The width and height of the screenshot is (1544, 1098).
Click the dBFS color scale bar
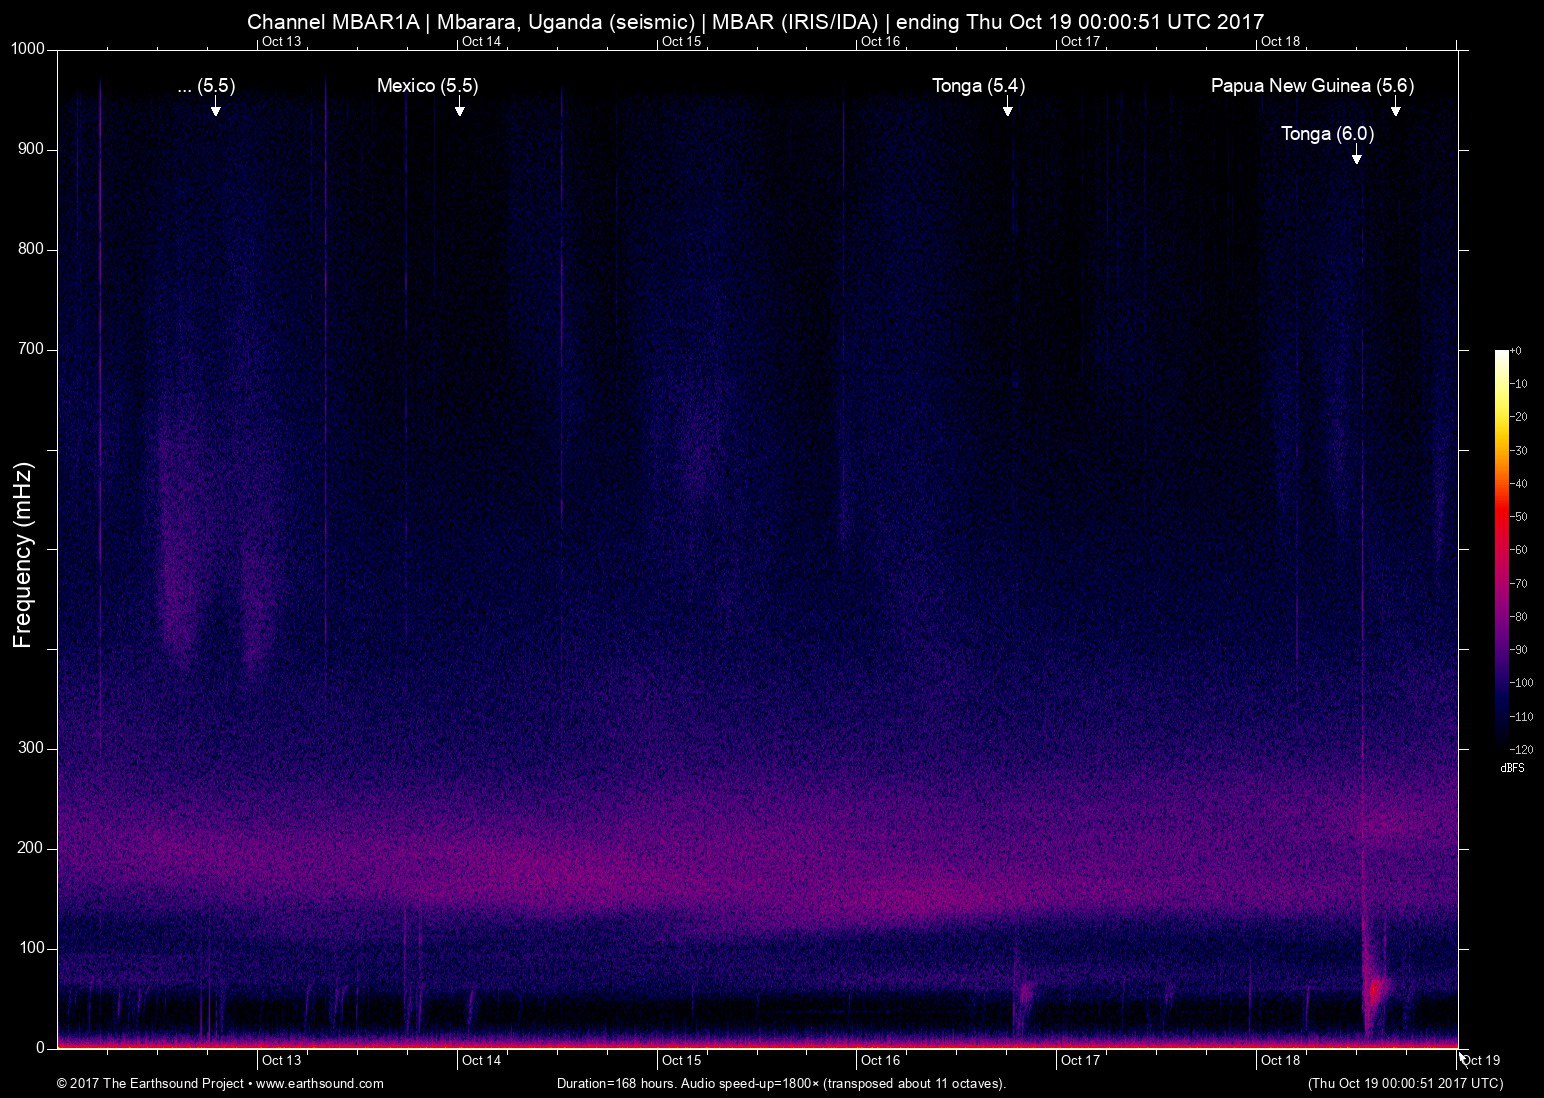tap(1501, 548)
